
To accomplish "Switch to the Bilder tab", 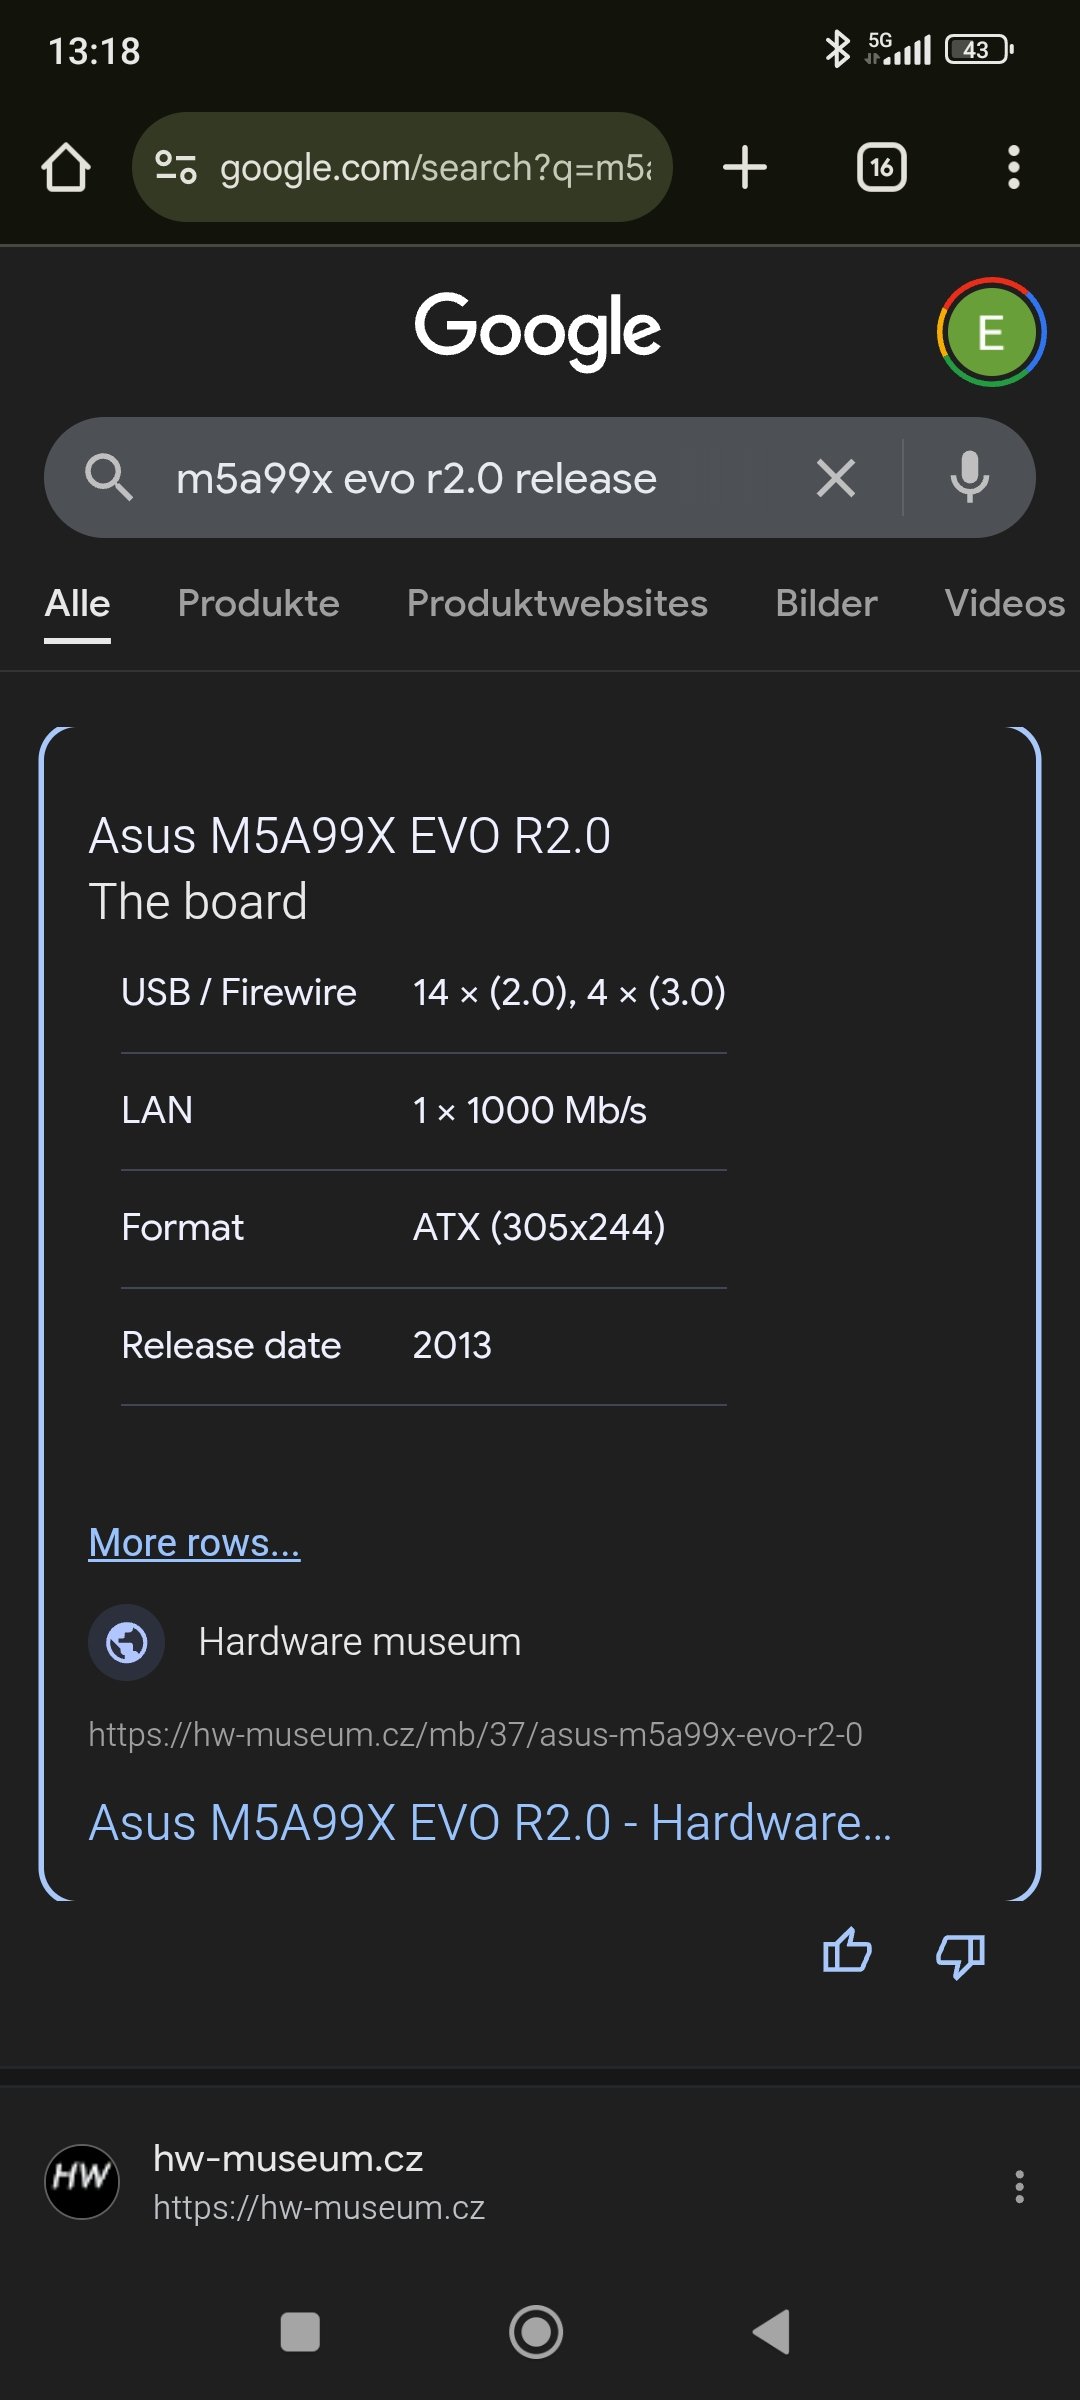I will pyautogui.click(x=826, y=603).
